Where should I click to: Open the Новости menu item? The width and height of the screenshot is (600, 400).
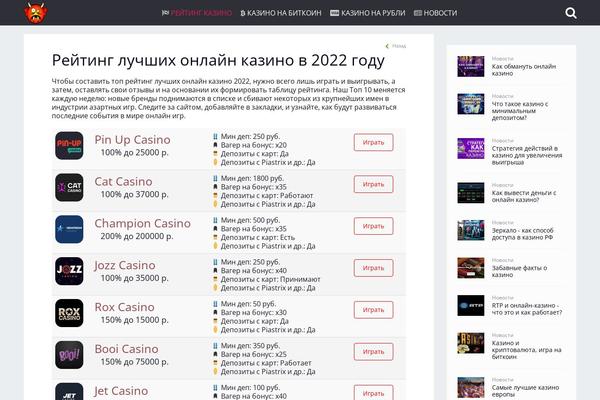click(435, 13)
